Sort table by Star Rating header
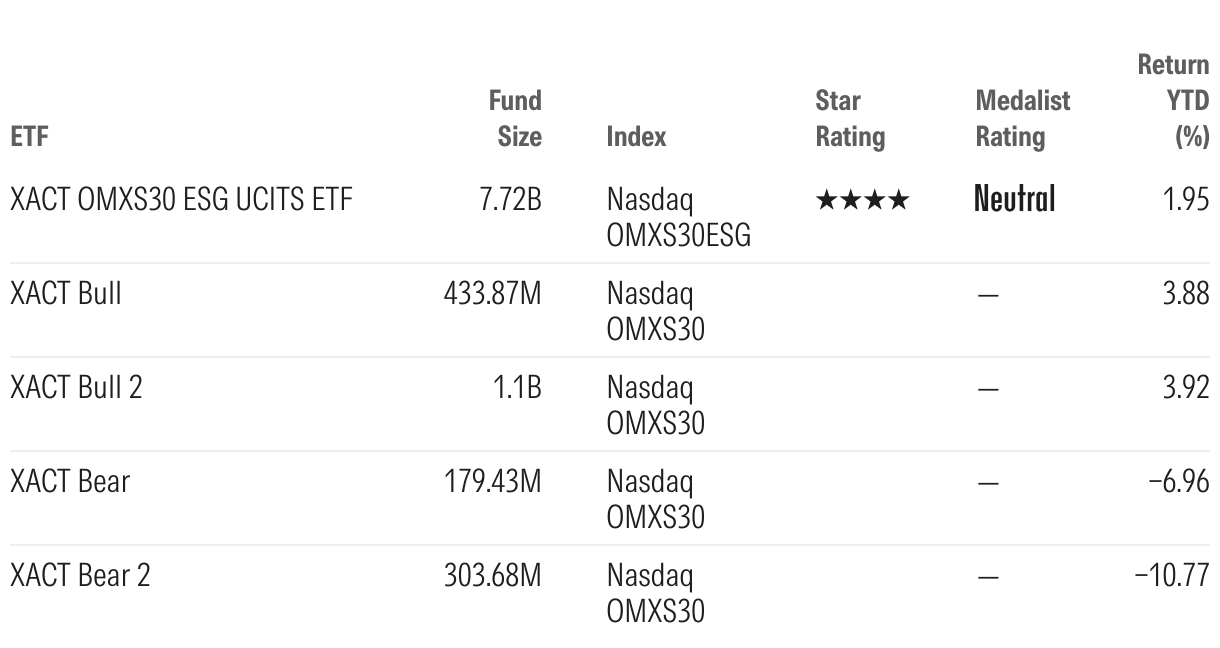Image resolution: width=1220 pixels, height=648 pixels. pyautogui.click(x=850, y=118)
